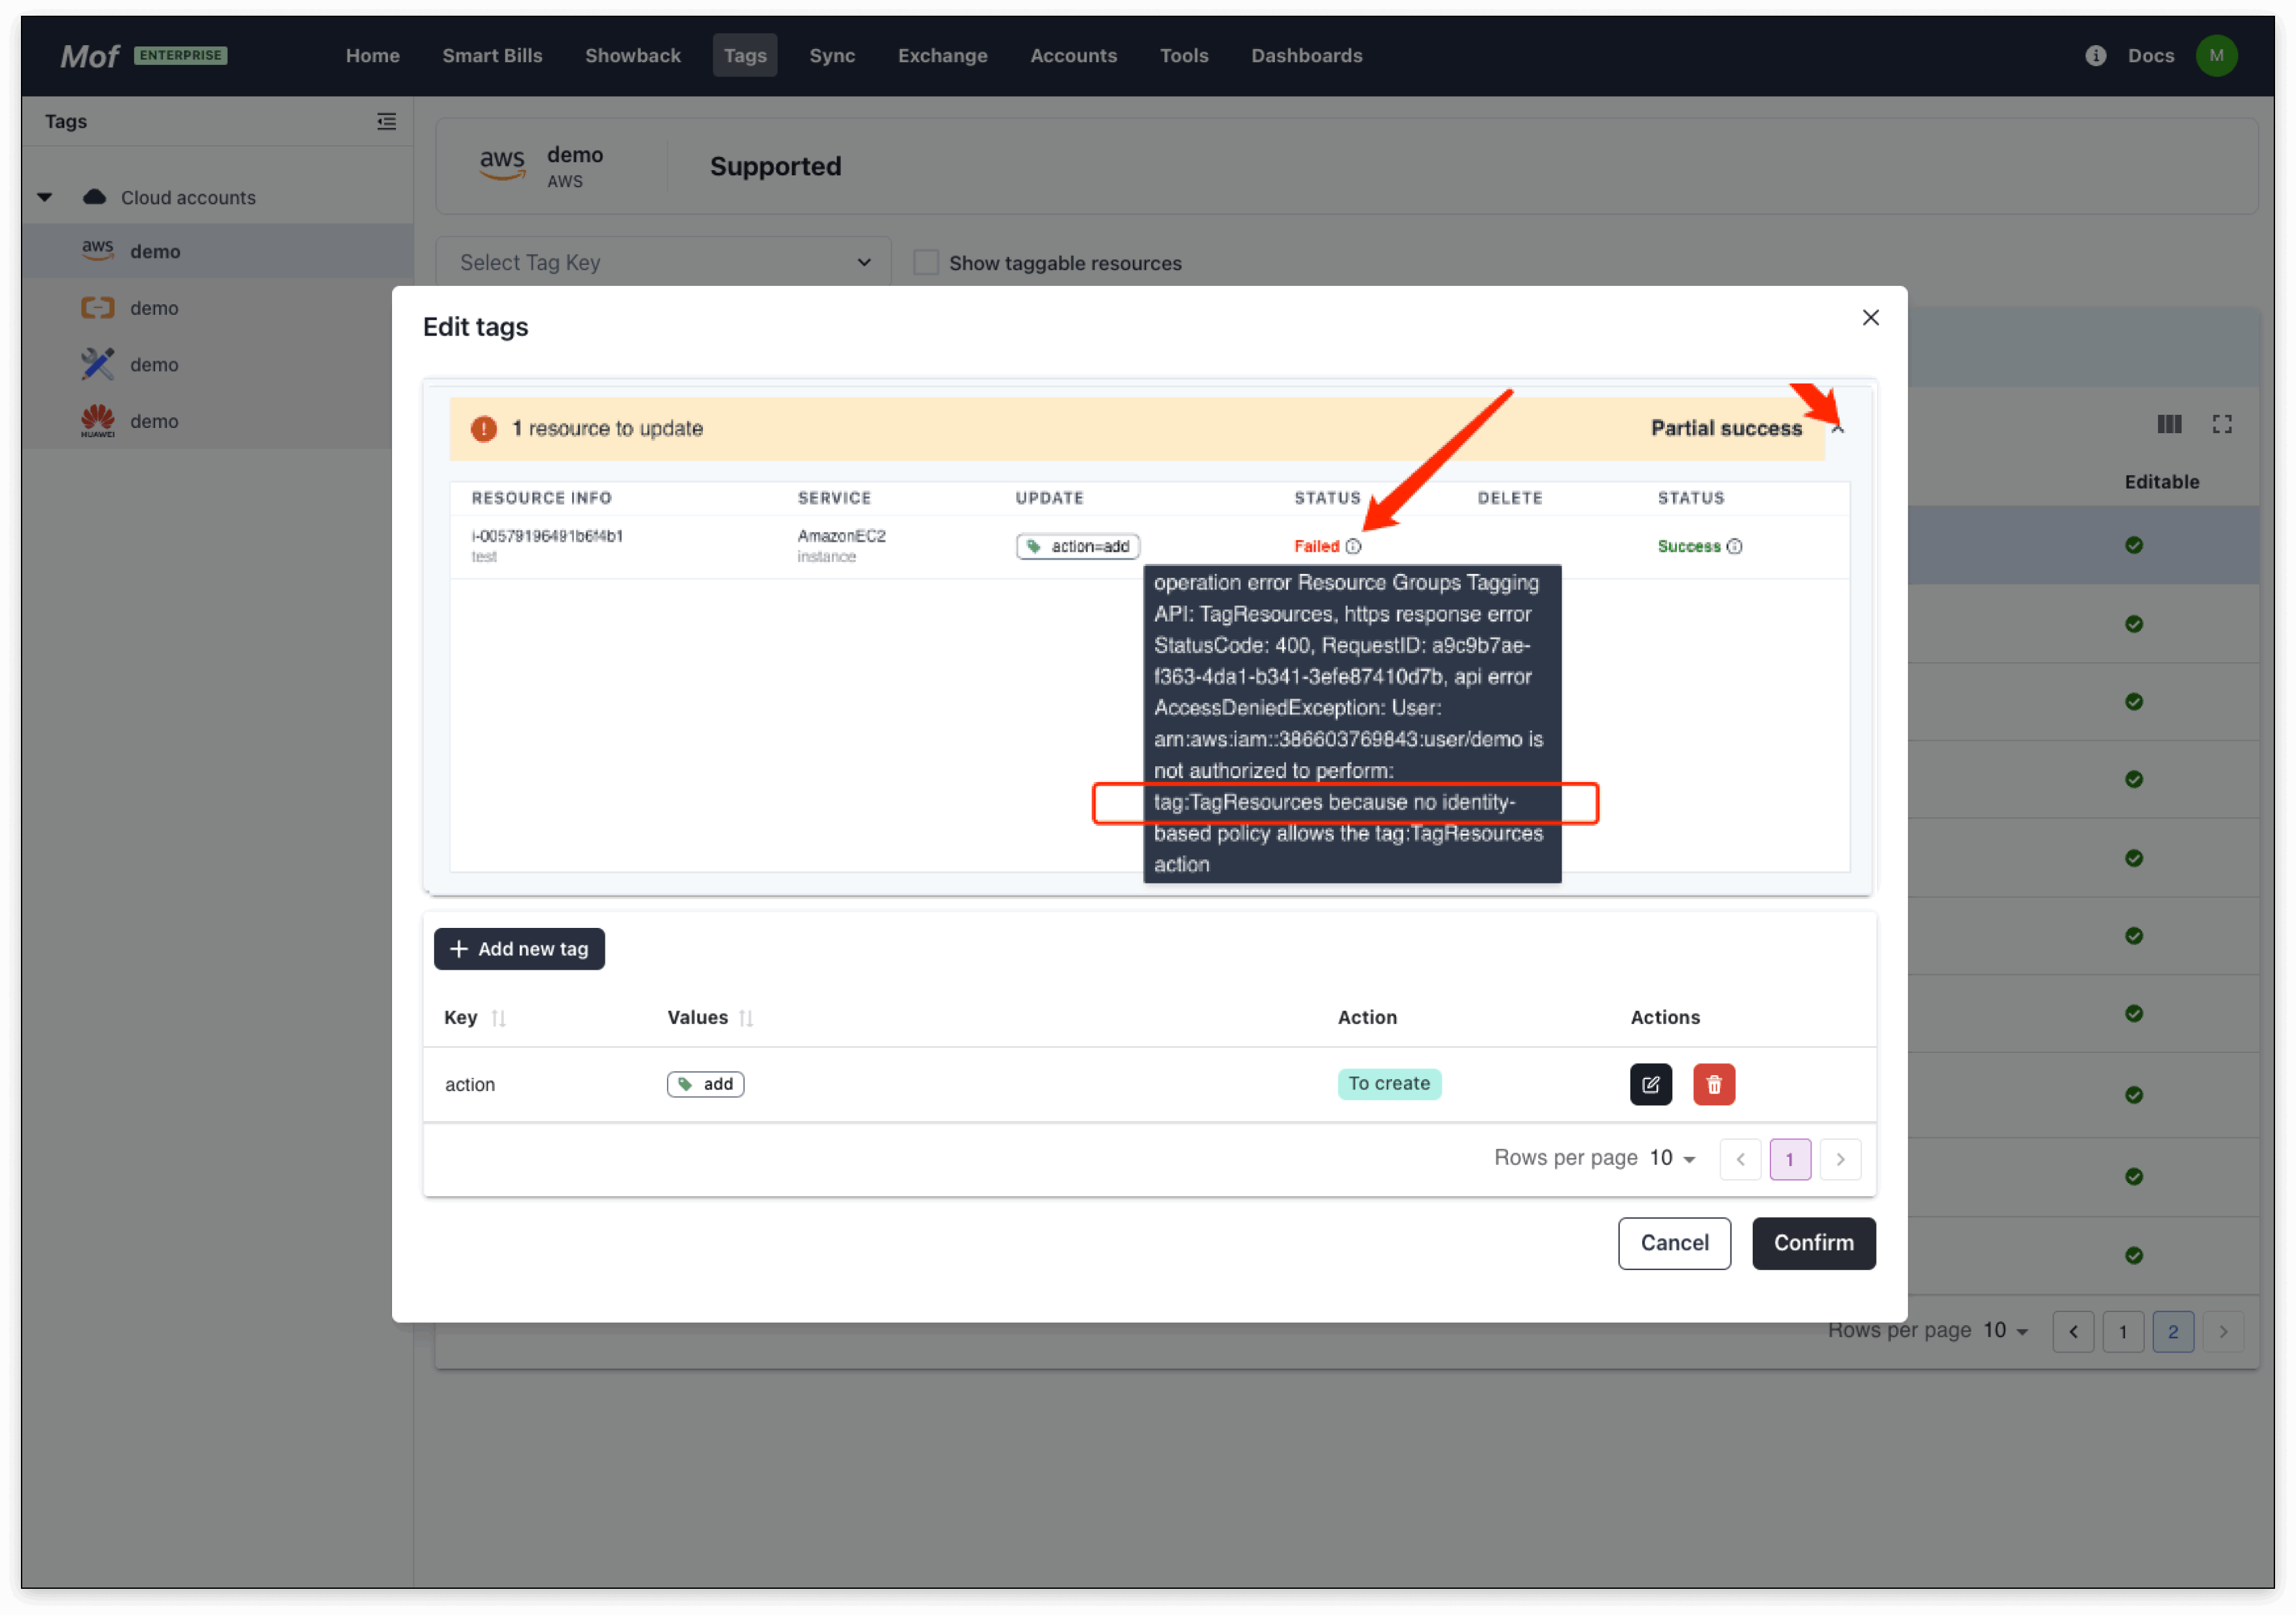Select the AWS demo account in sidebar
The image size is (2296, 1615).
pyautogui.click(x=217, y=251)
